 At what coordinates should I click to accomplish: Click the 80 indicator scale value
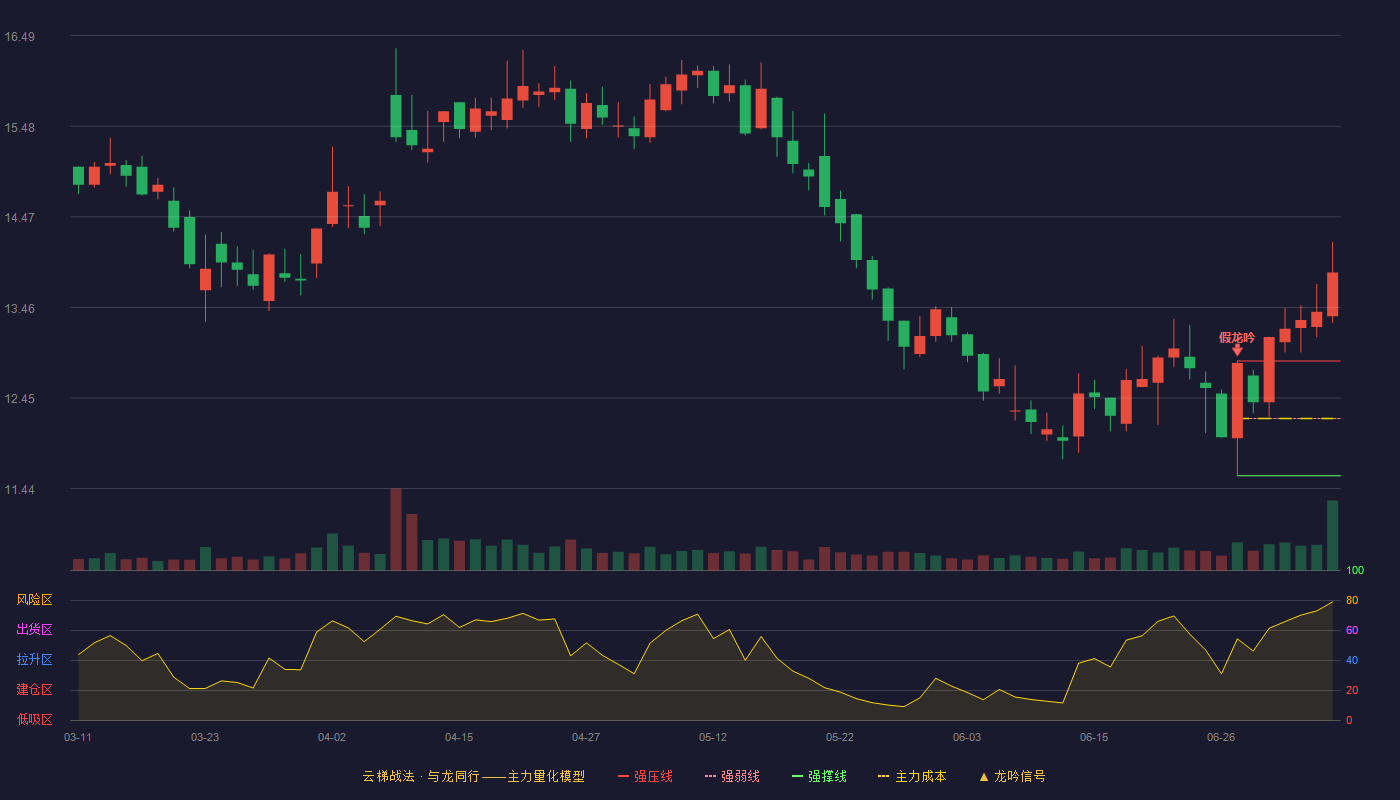point(1352,600)
